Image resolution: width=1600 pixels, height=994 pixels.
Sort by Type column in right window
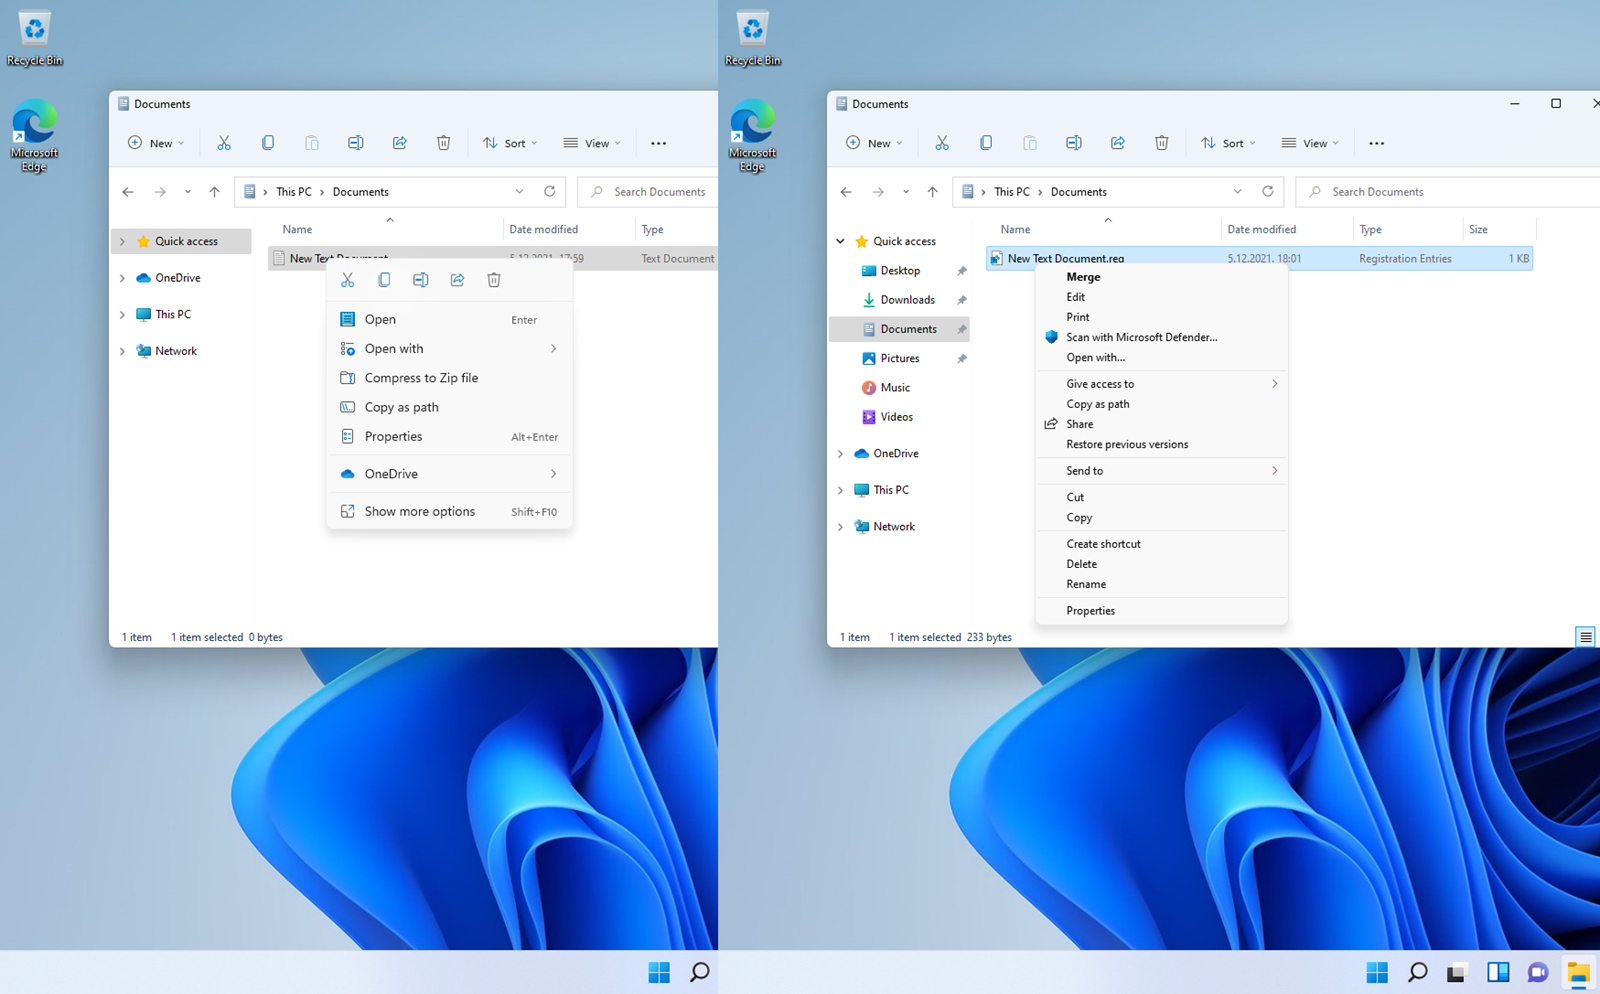(x=1407, y=229)
